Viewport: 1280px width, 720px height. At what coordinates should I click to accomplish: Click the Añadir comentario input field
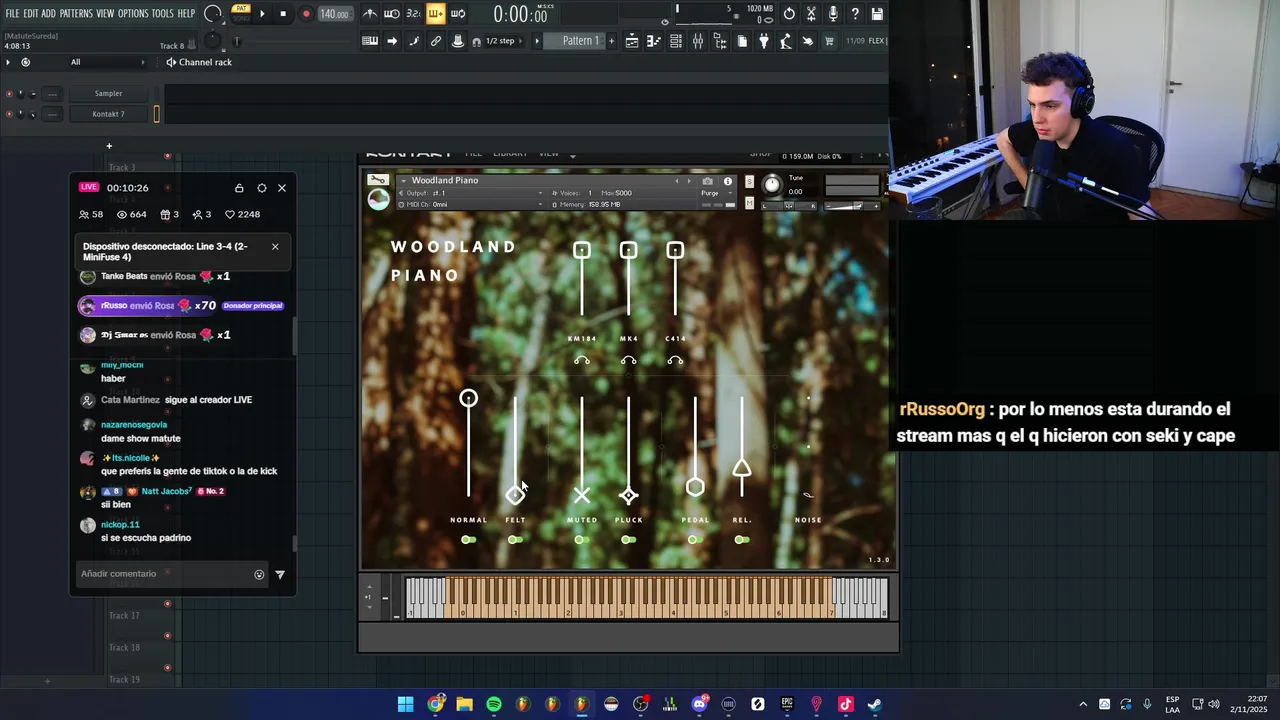[165, 574]
